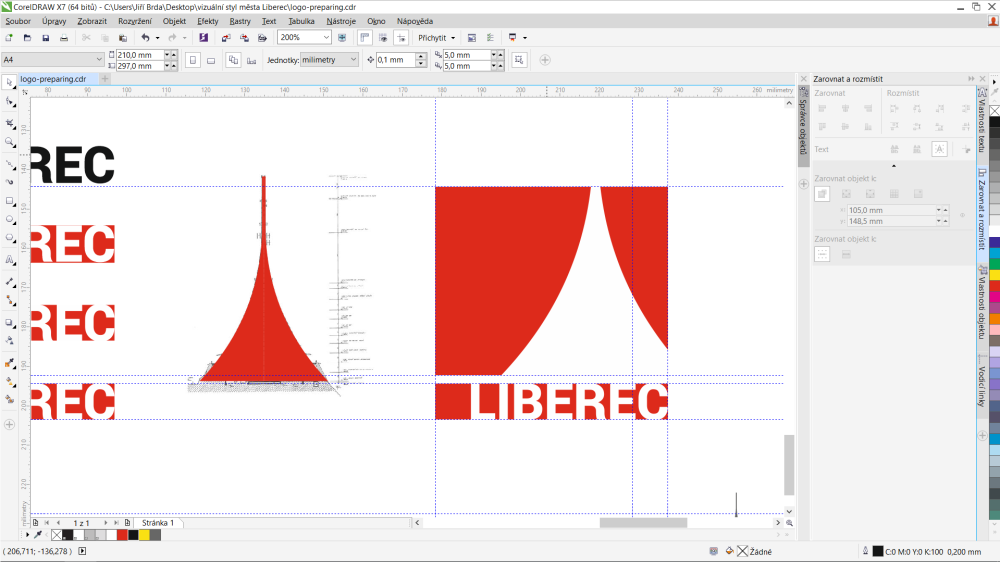Open the Úpravy menu
This screenshot has height=562, width=1000.
[54, 21]
